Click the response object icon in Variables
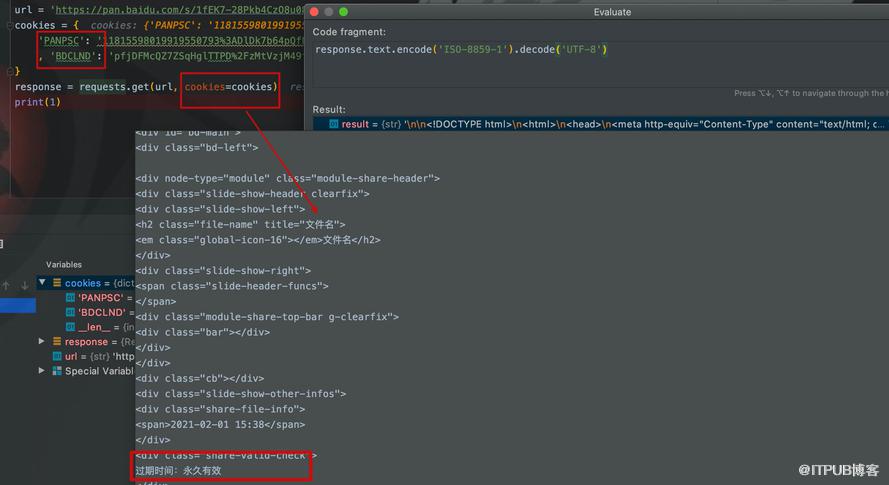 coord(57,341)
